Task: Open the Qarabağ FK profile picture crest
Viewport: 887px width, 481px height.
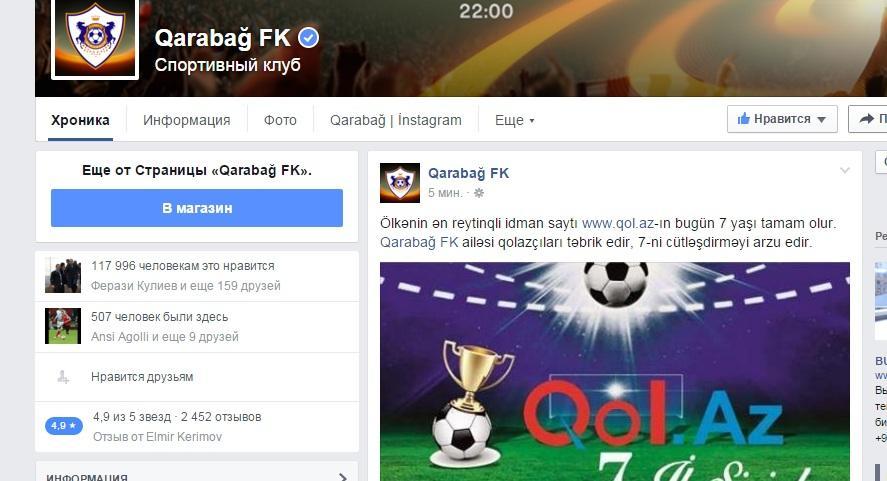Action: click(95, 38)
